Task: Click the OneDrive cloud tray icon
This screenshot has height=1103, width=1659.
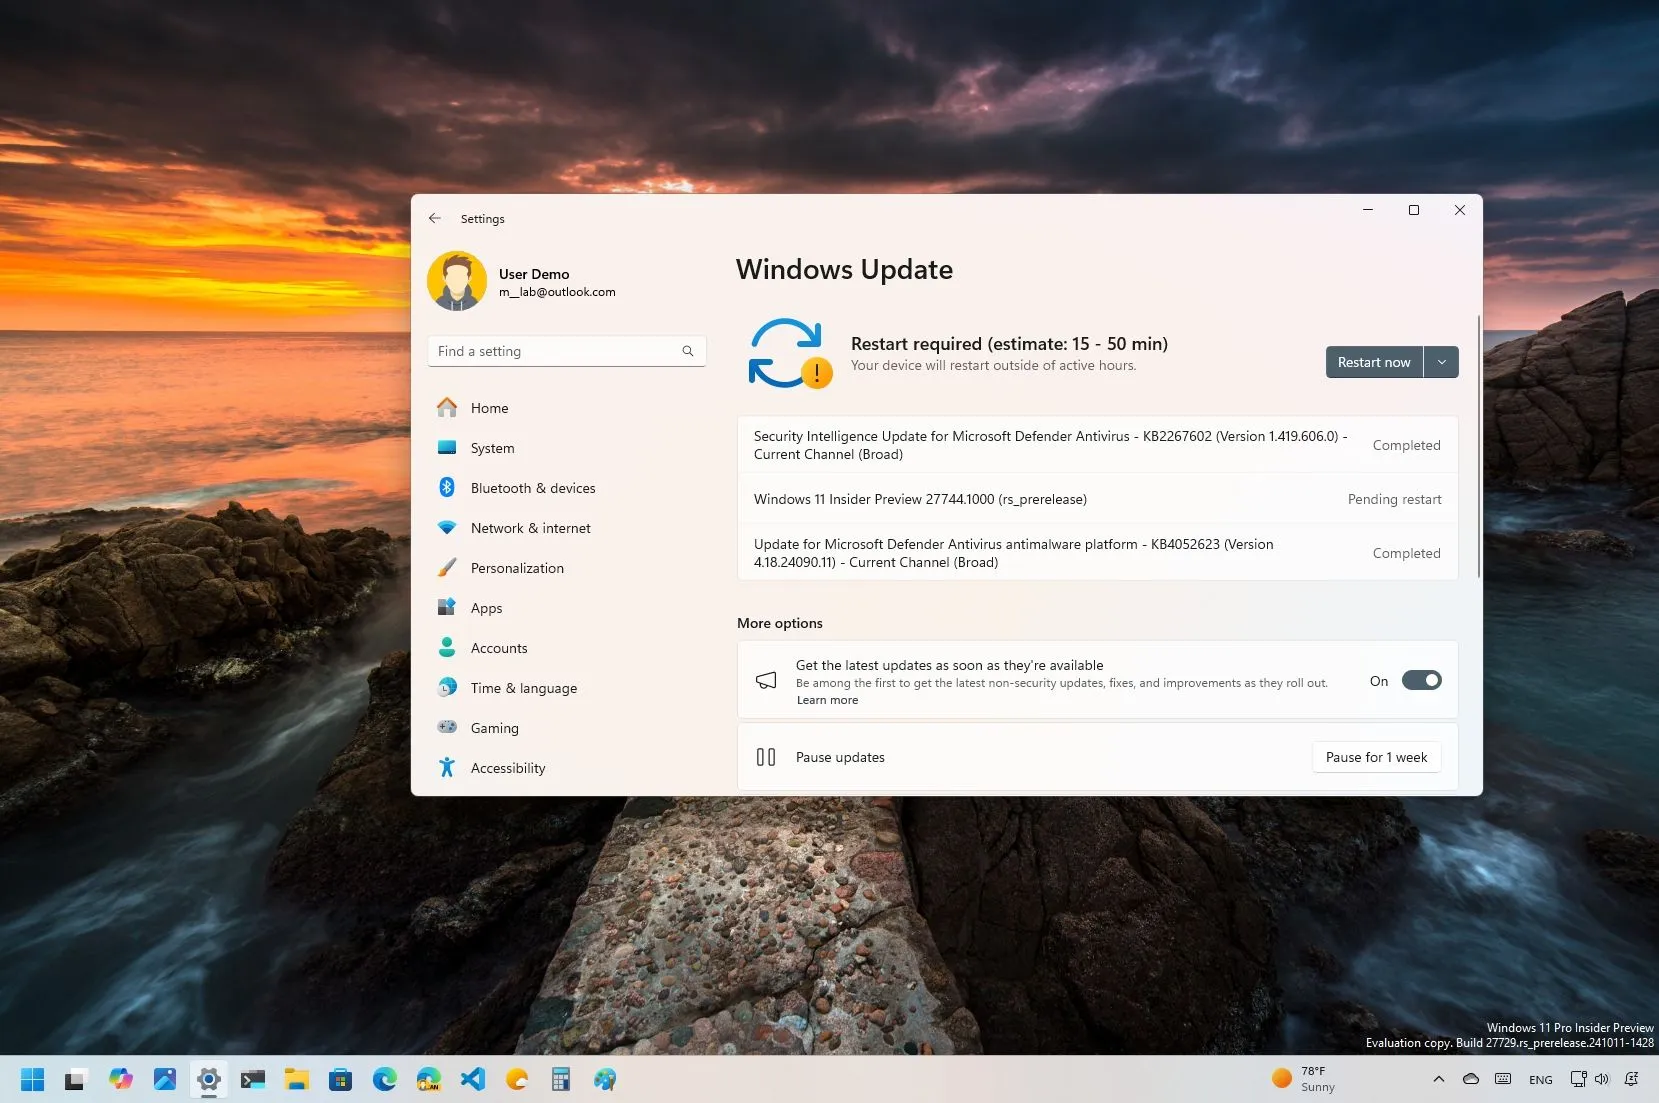Action: click(1470, 1079)
